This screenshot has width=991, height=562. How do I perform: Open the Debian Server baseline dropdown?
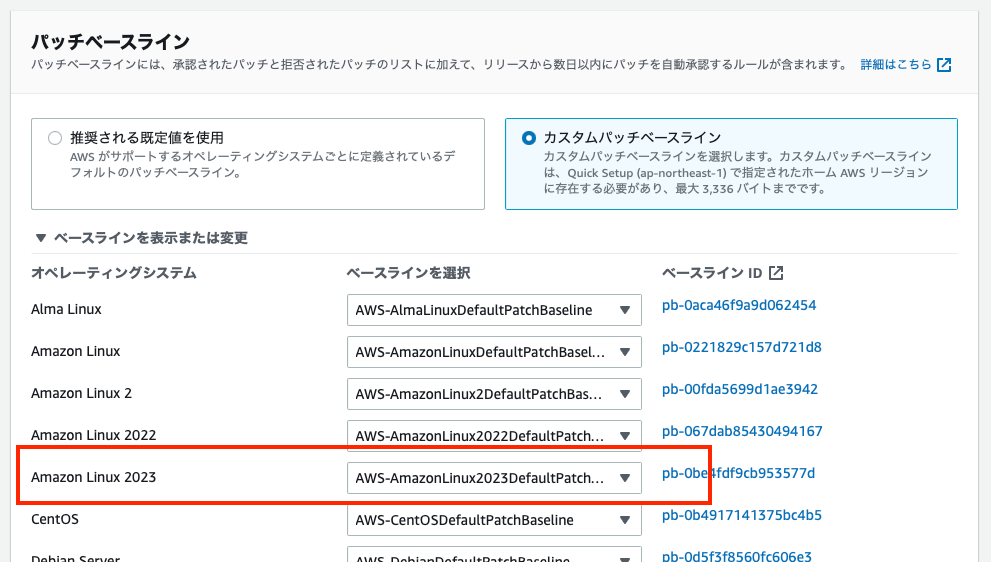coord(494,554)
